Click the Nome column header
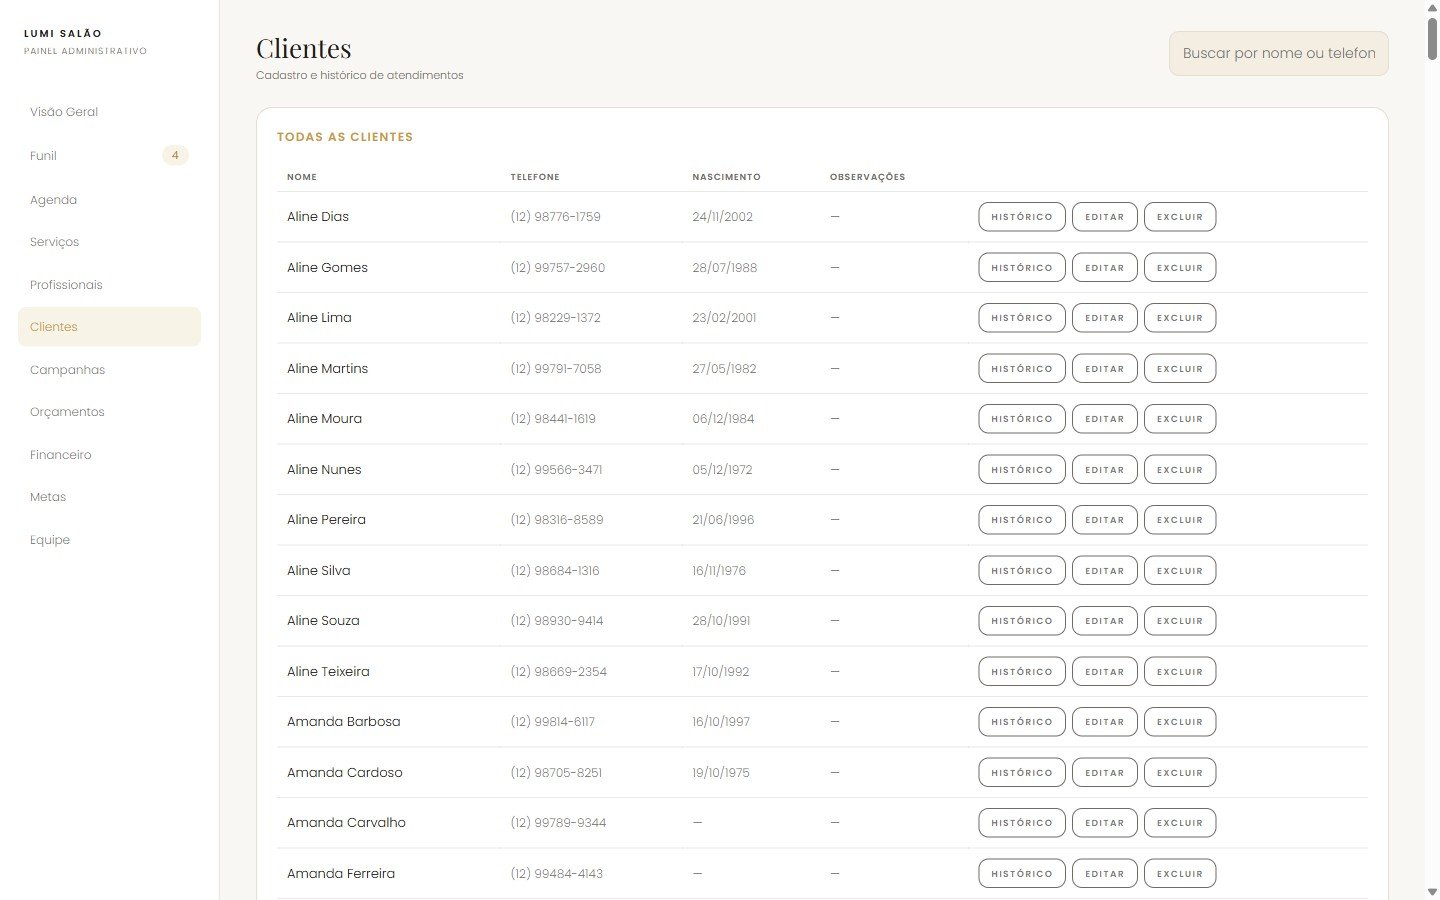This screenshot has height=900, width=1440. (x=302, y=177)
